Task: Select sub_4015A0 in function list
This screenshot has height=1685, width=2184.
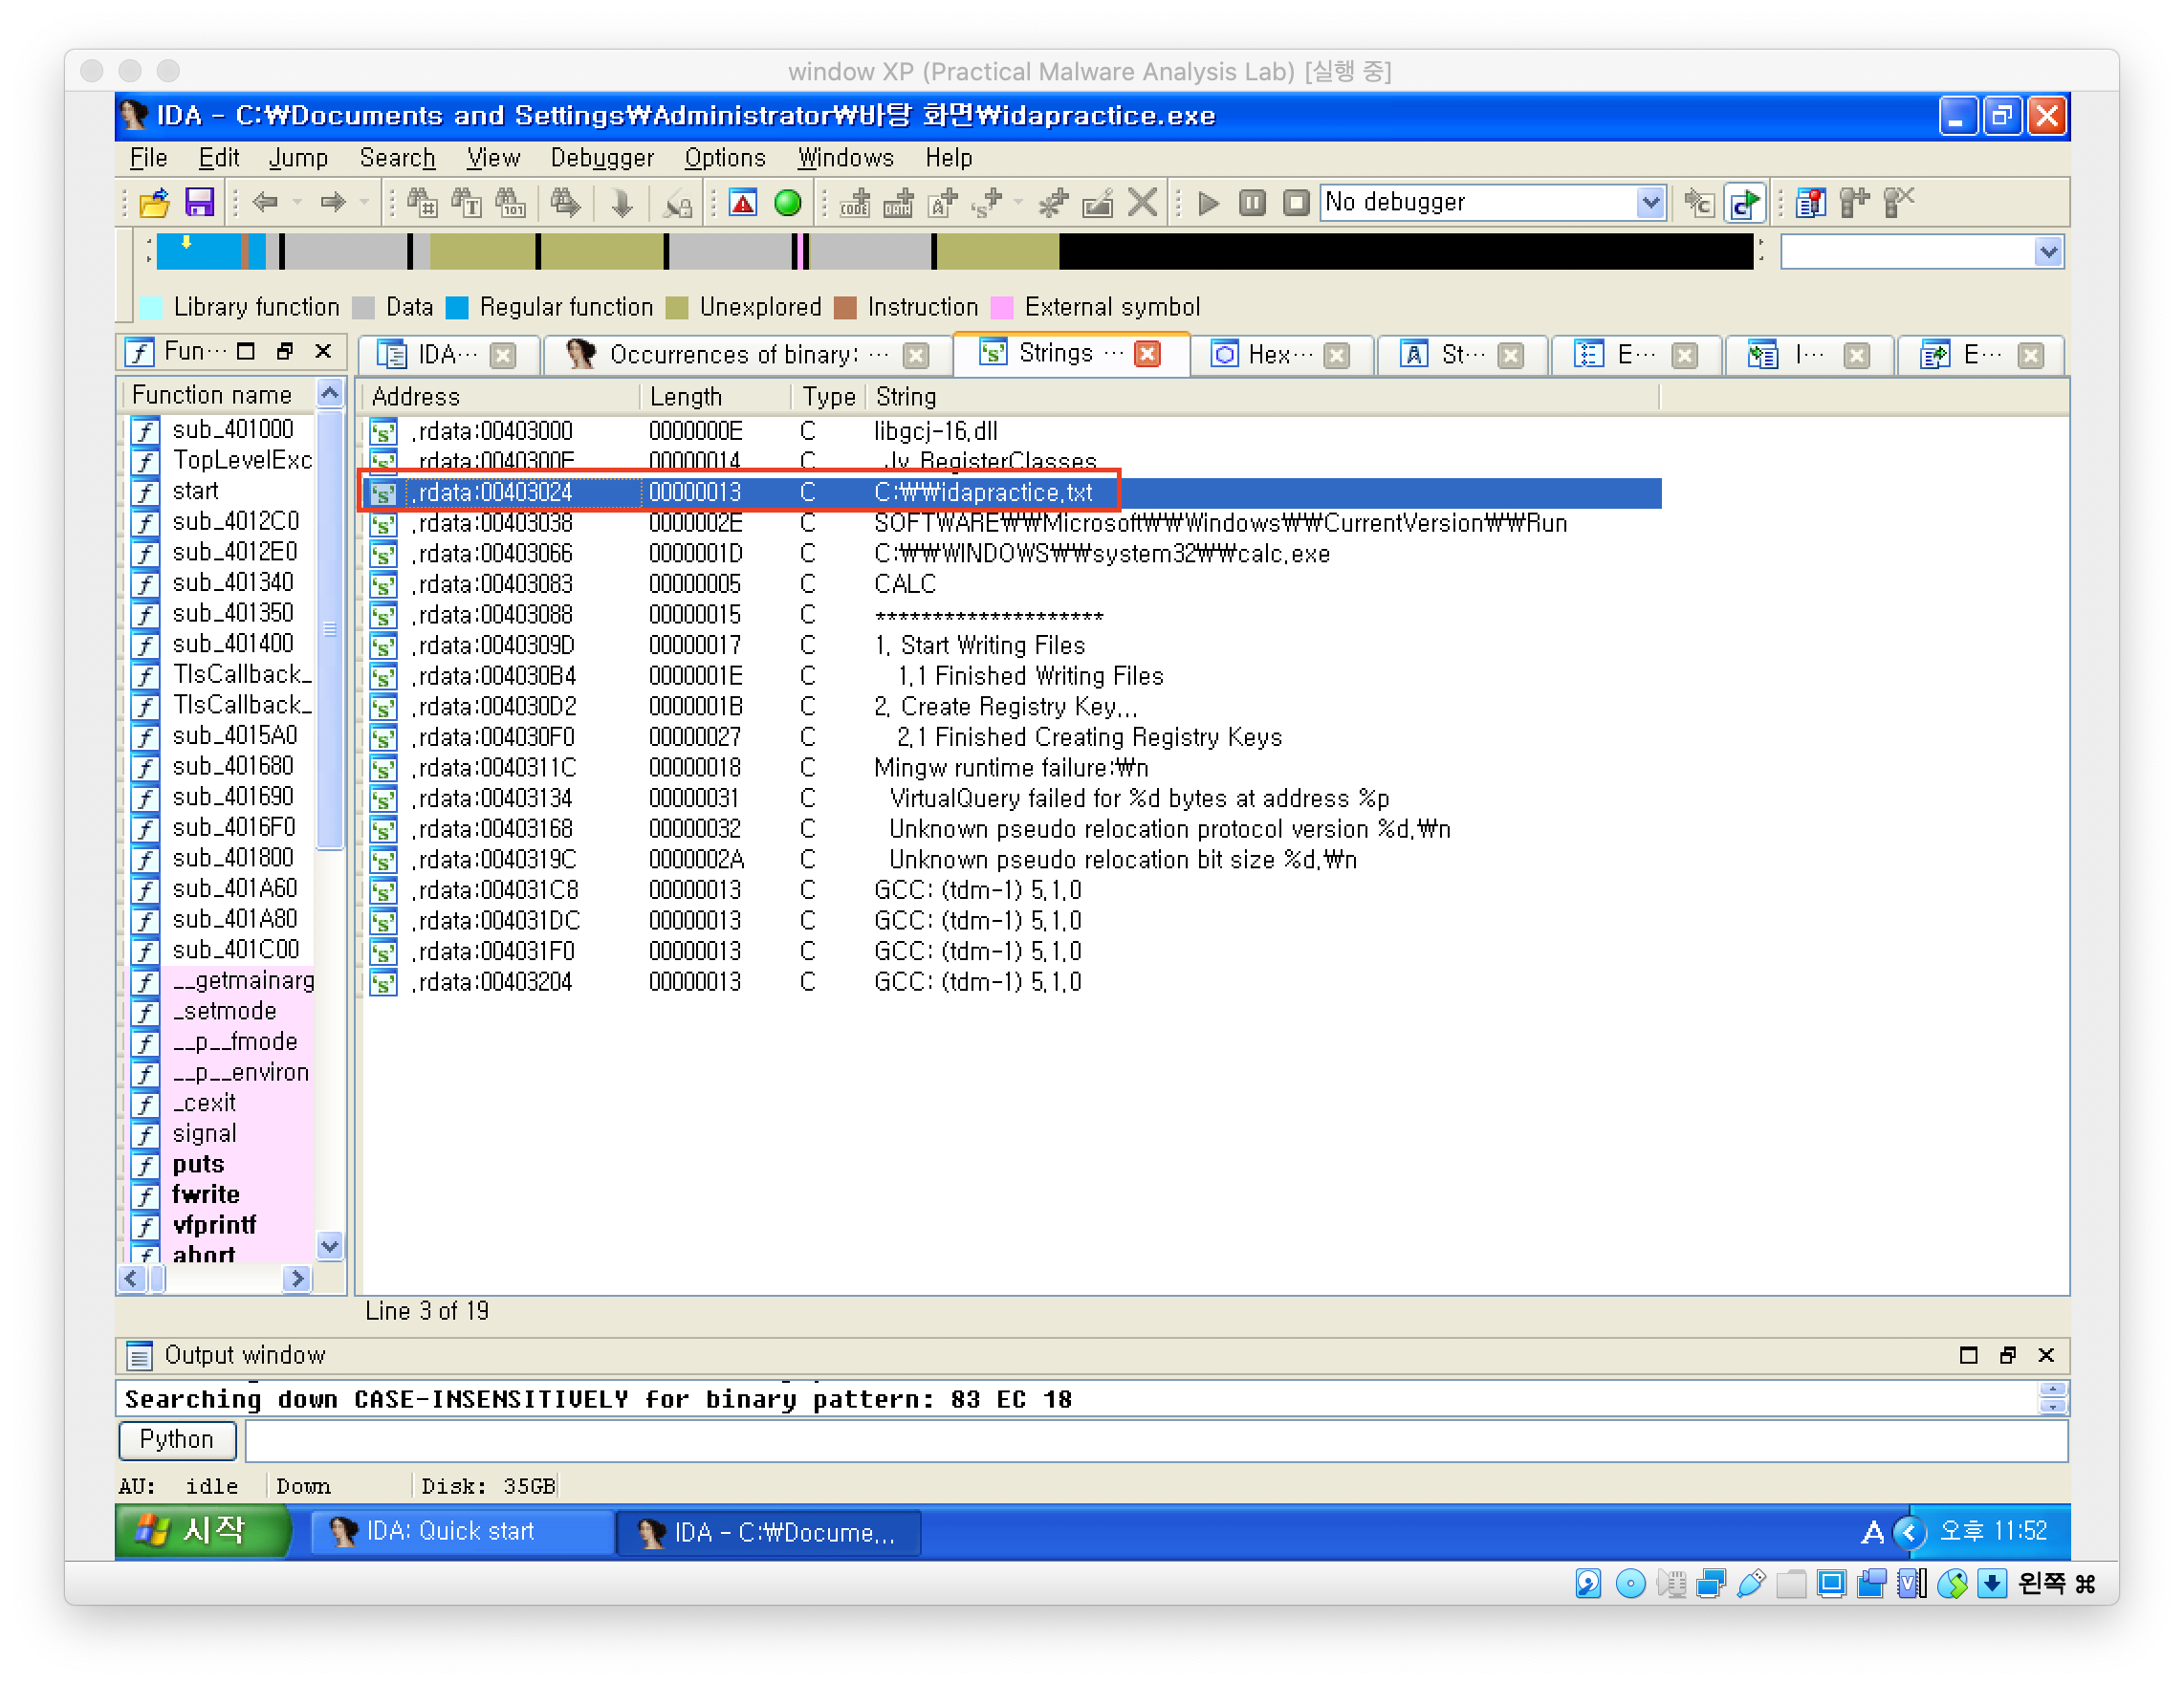Action: (x=235, y=737)
